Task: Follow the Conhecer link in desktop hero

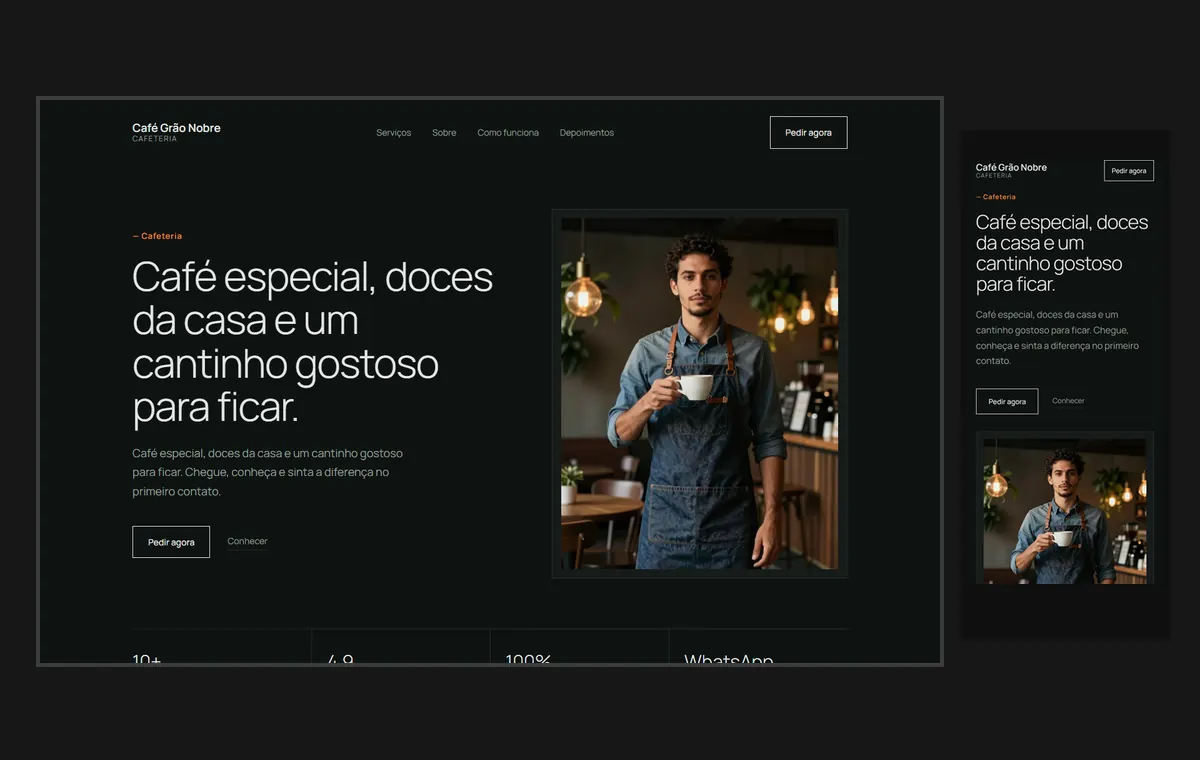Action: point(247,542)
